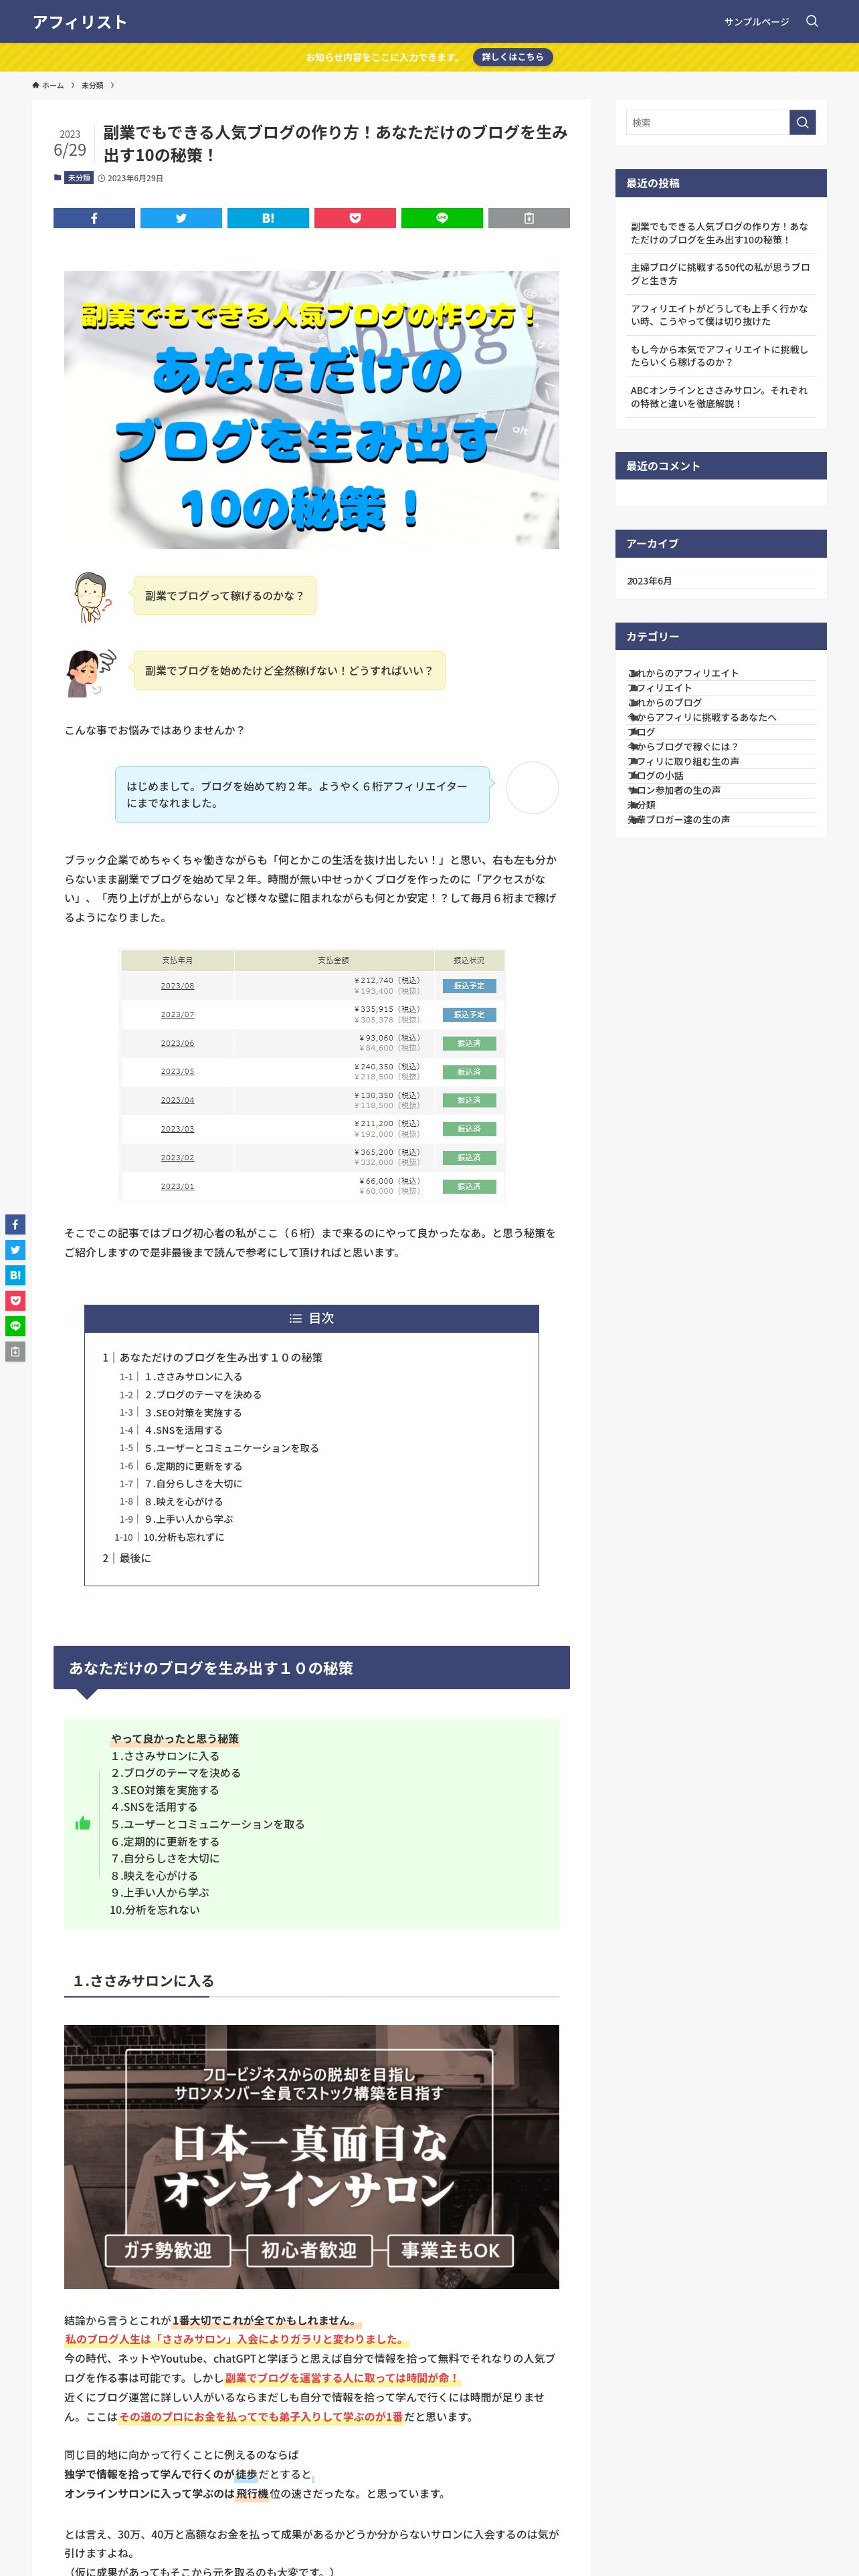The width and height of the screenshot is (859, 2576).
Task: Open recent post 主婦ブログに挑戦する50代
Action: 720,274
